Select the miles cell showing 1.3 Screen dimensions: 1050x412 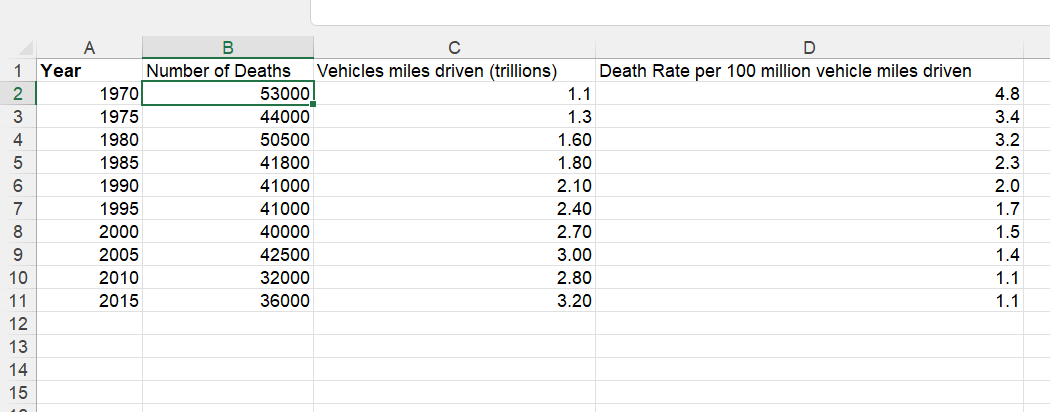coord(454,117)
